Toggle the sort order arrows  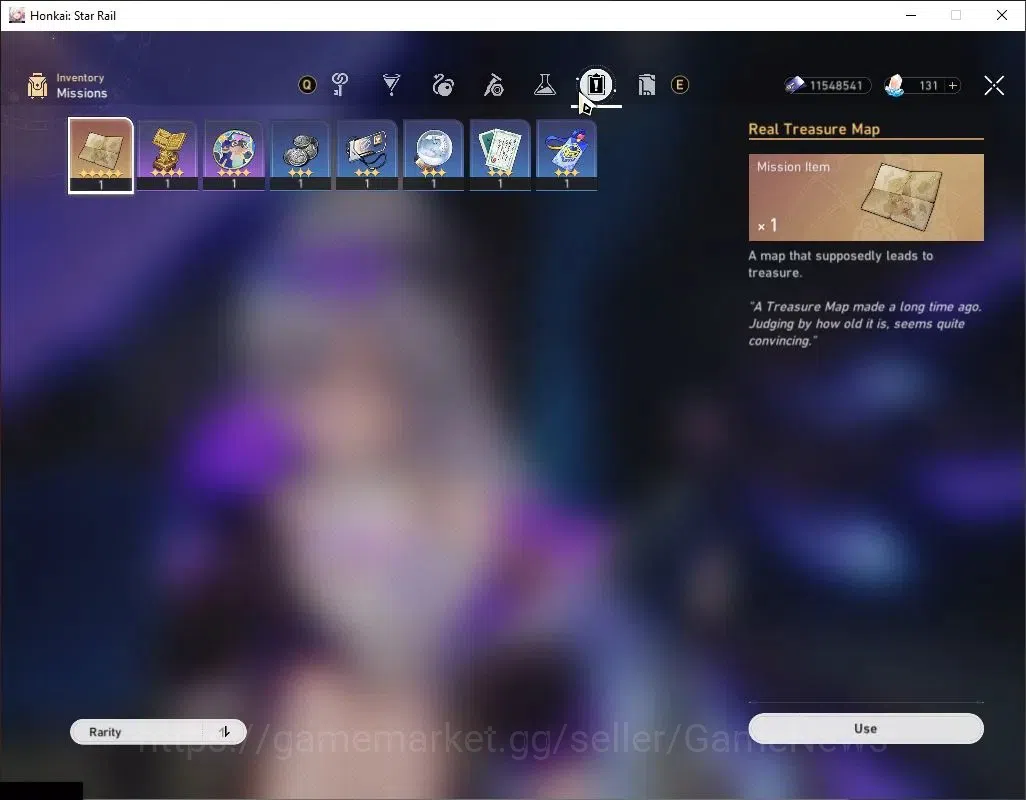click(224, 732)
